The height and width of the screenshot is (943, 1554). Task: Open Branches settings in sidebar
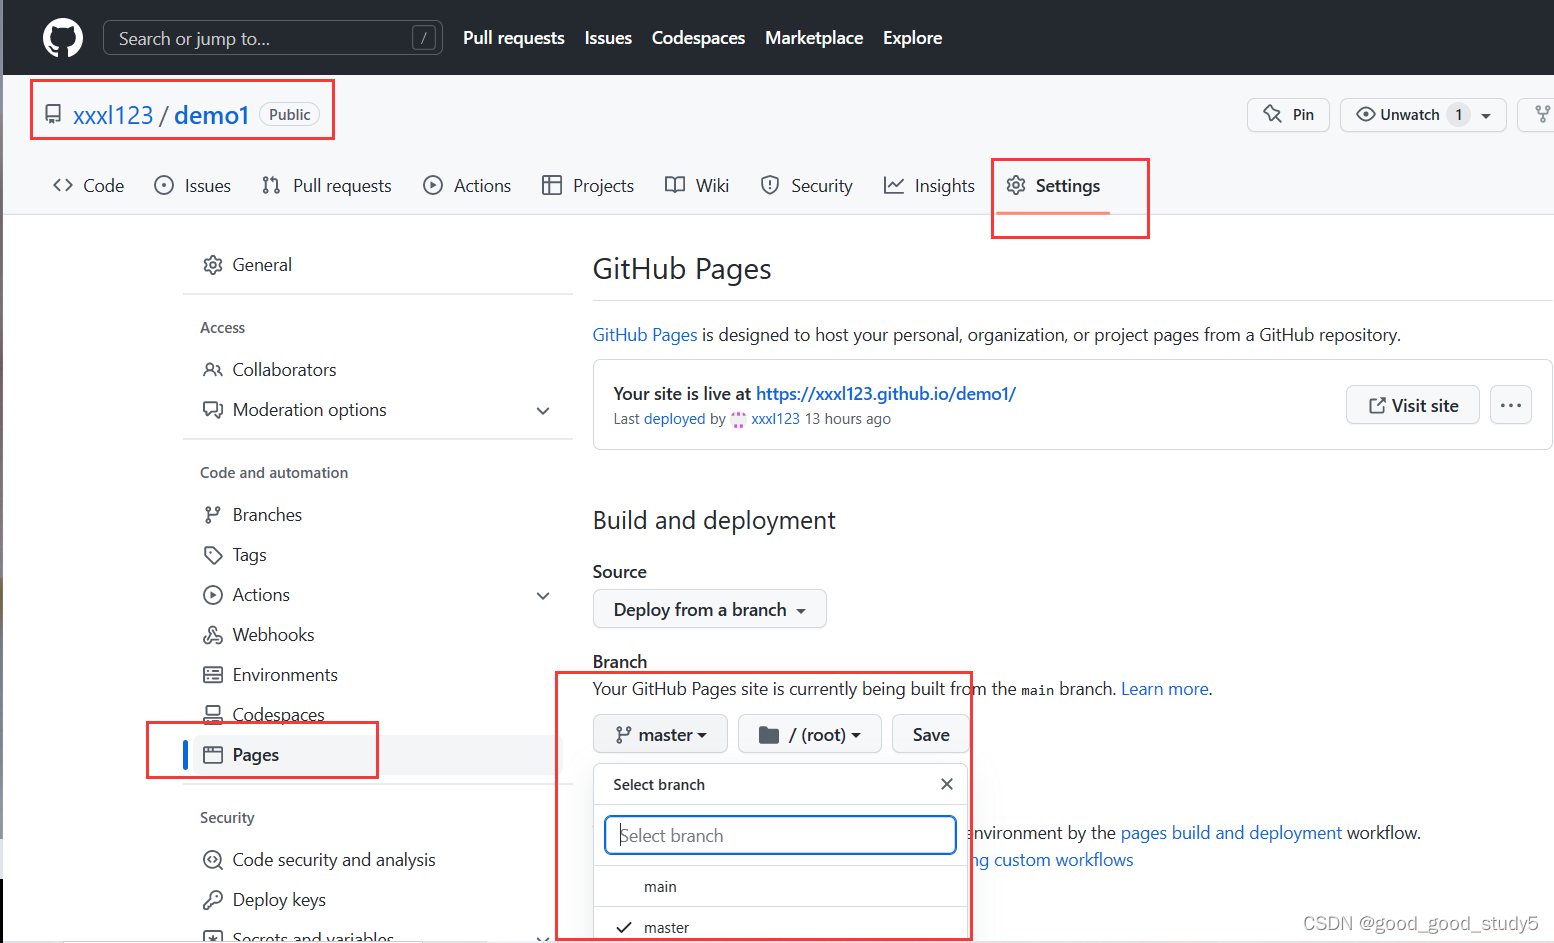pos(267,515)
